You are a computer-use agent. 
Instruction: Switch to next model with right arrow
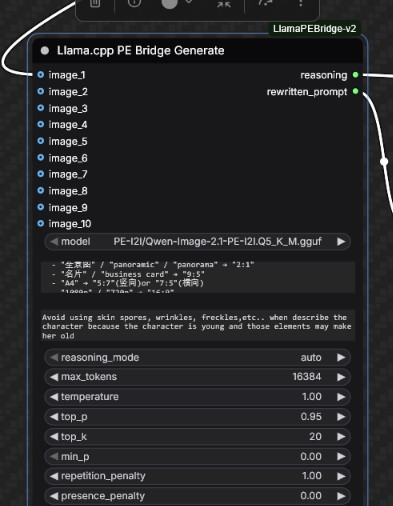(341, 241)
